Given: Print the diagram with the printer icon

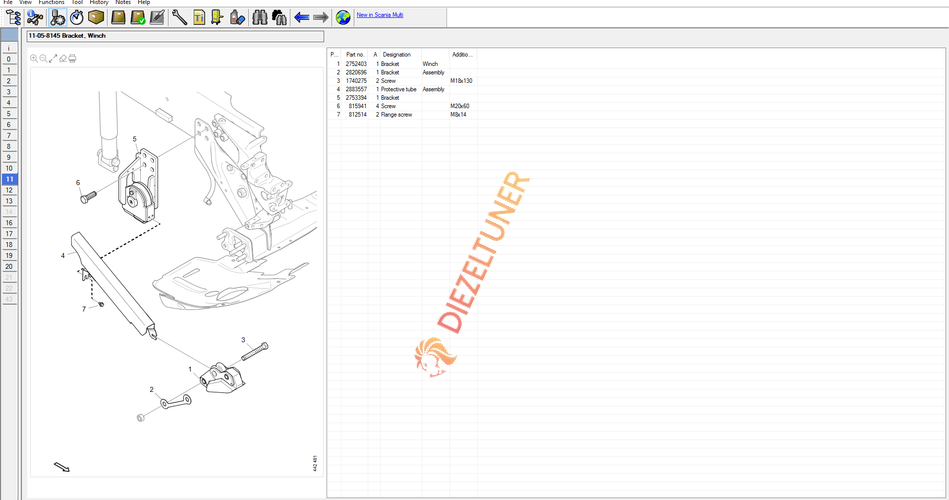Looking at the screenshot, I should 73,59.
